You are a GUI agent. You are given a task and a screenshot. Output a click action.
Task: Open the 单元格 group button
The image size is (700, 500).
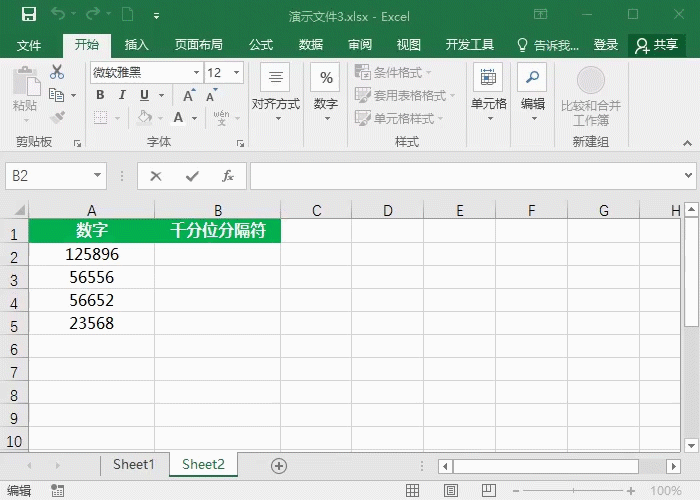coord(488,93)
